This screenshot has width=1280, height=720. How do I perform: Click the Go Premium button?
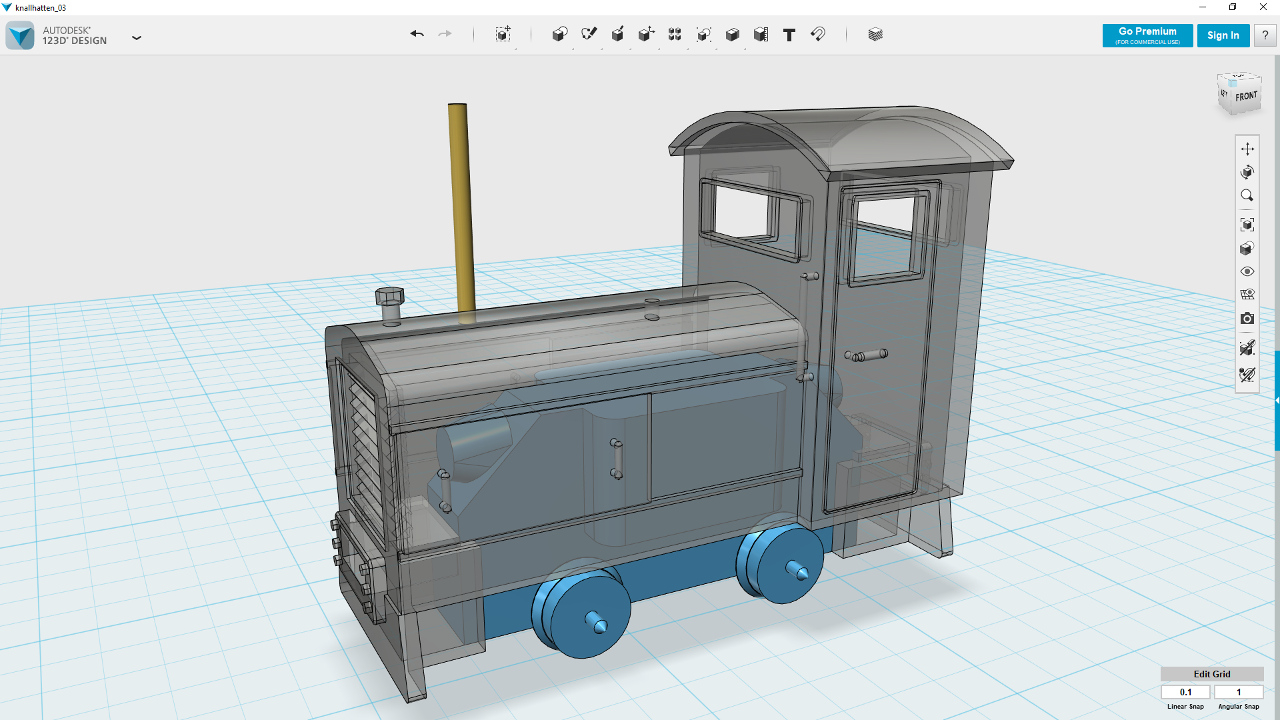1147,35
